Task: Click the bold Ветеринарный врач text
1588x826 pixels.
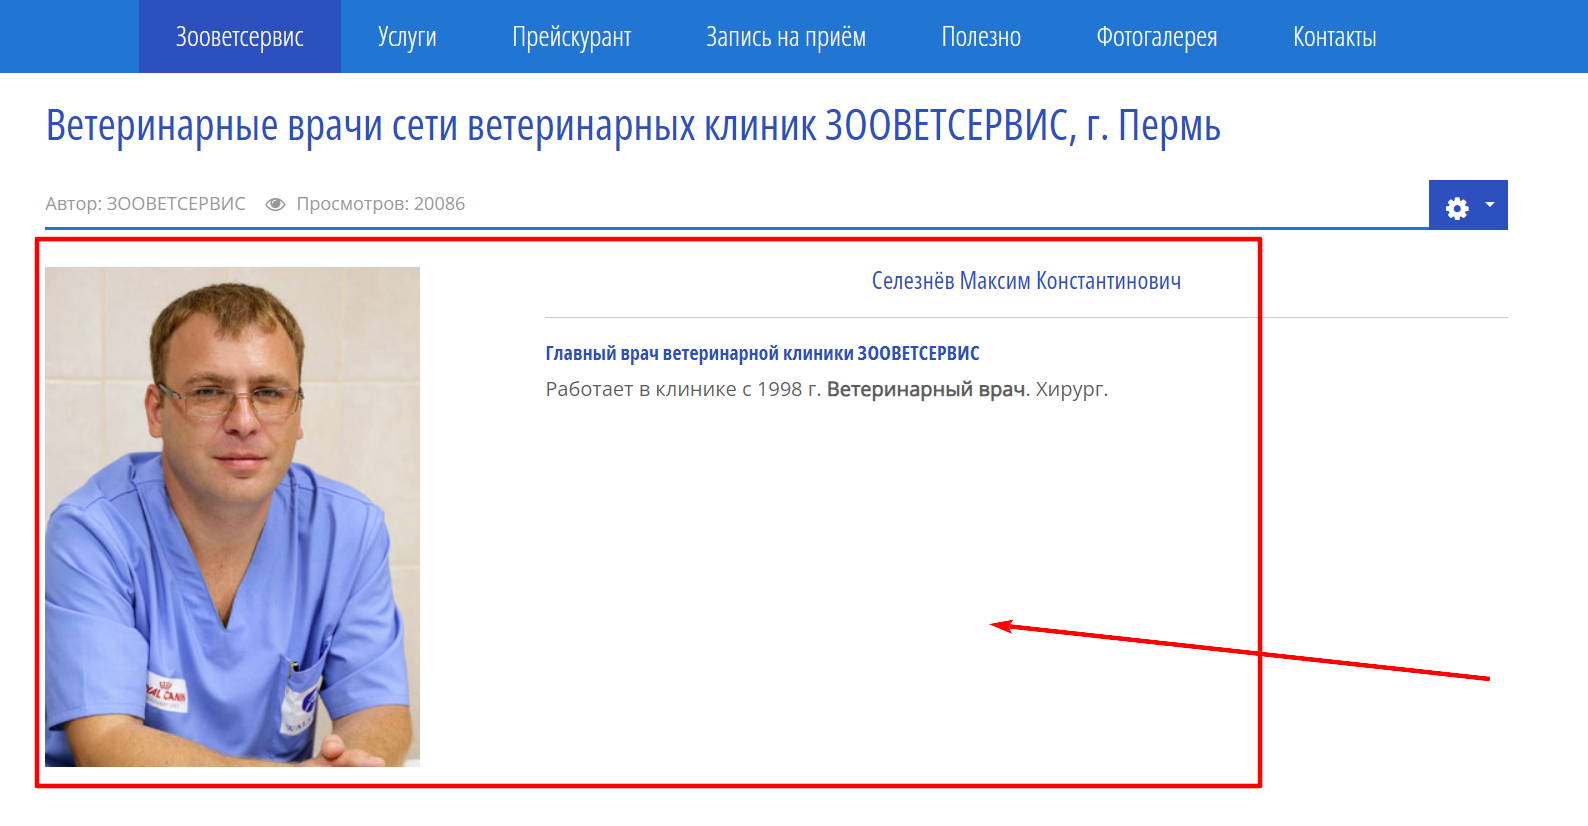Action: [925, 389]
